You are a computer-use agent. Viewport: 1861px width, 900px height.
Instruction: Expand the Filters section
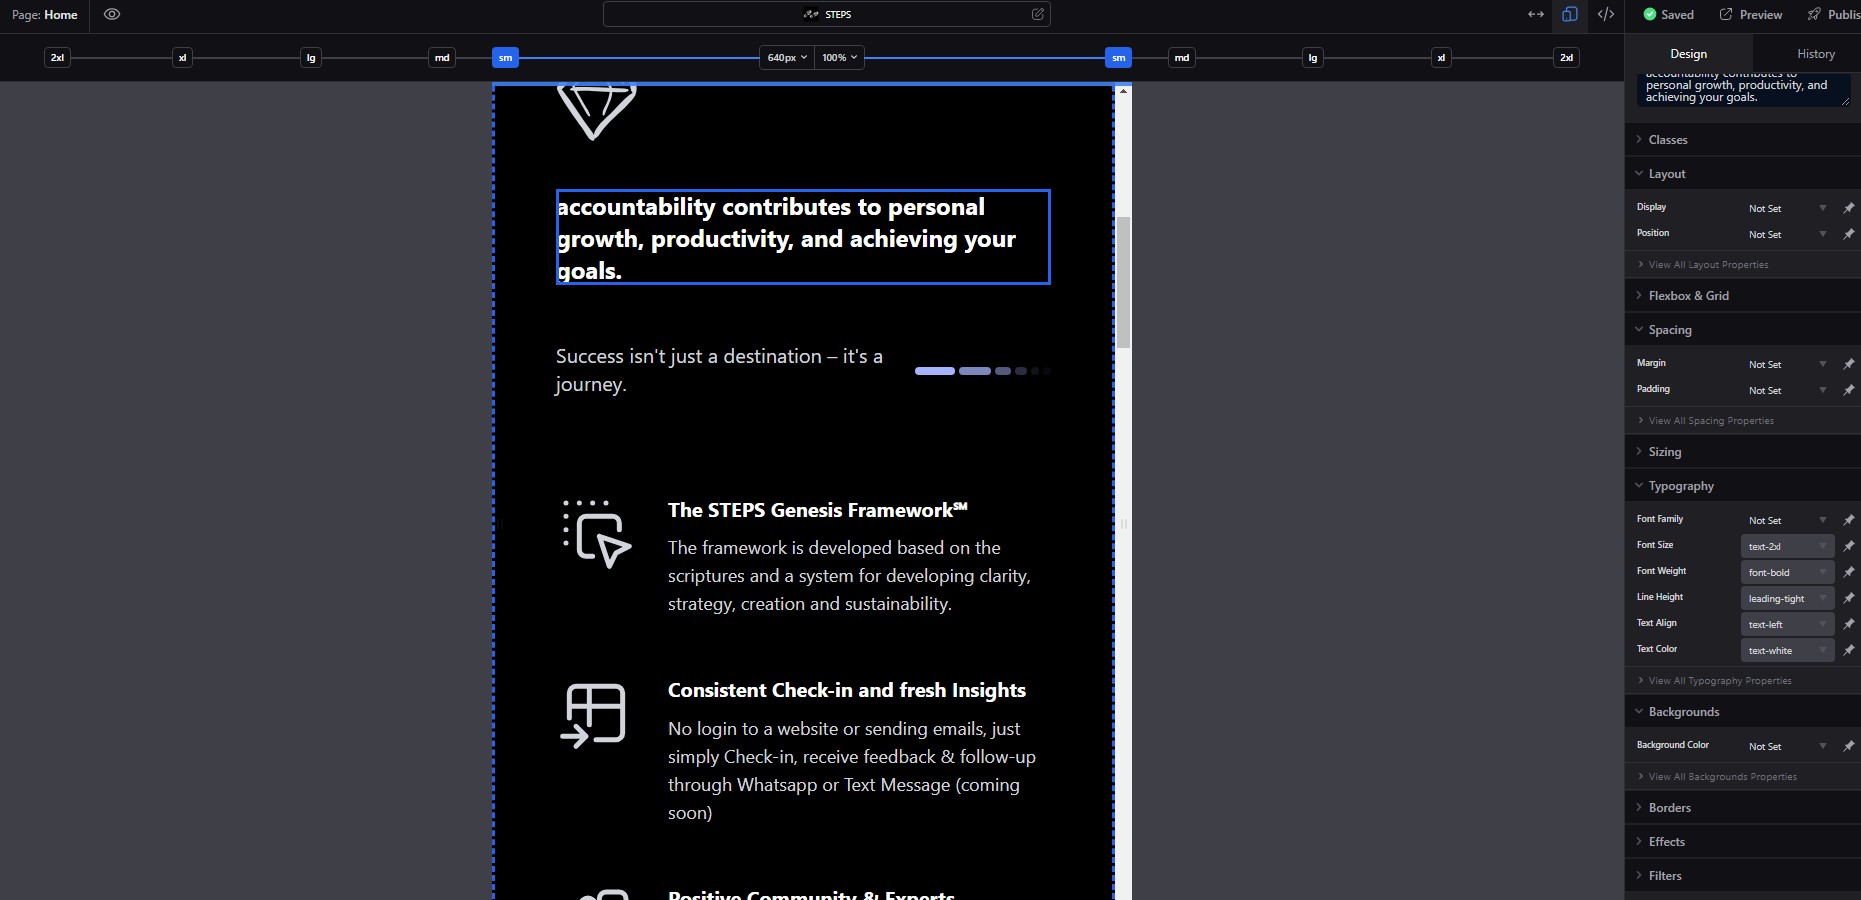click(x=1743, y=876)
